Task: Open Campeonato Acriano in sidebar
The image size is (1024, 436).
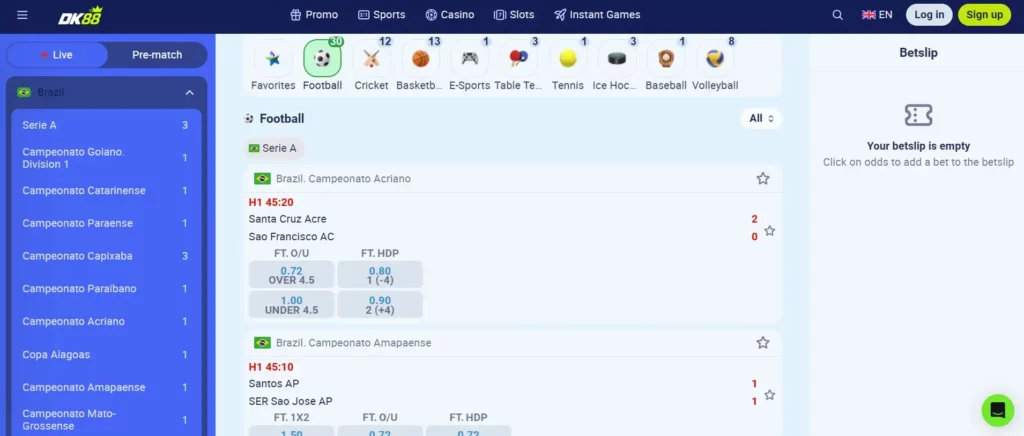Action: pos(105,321)
